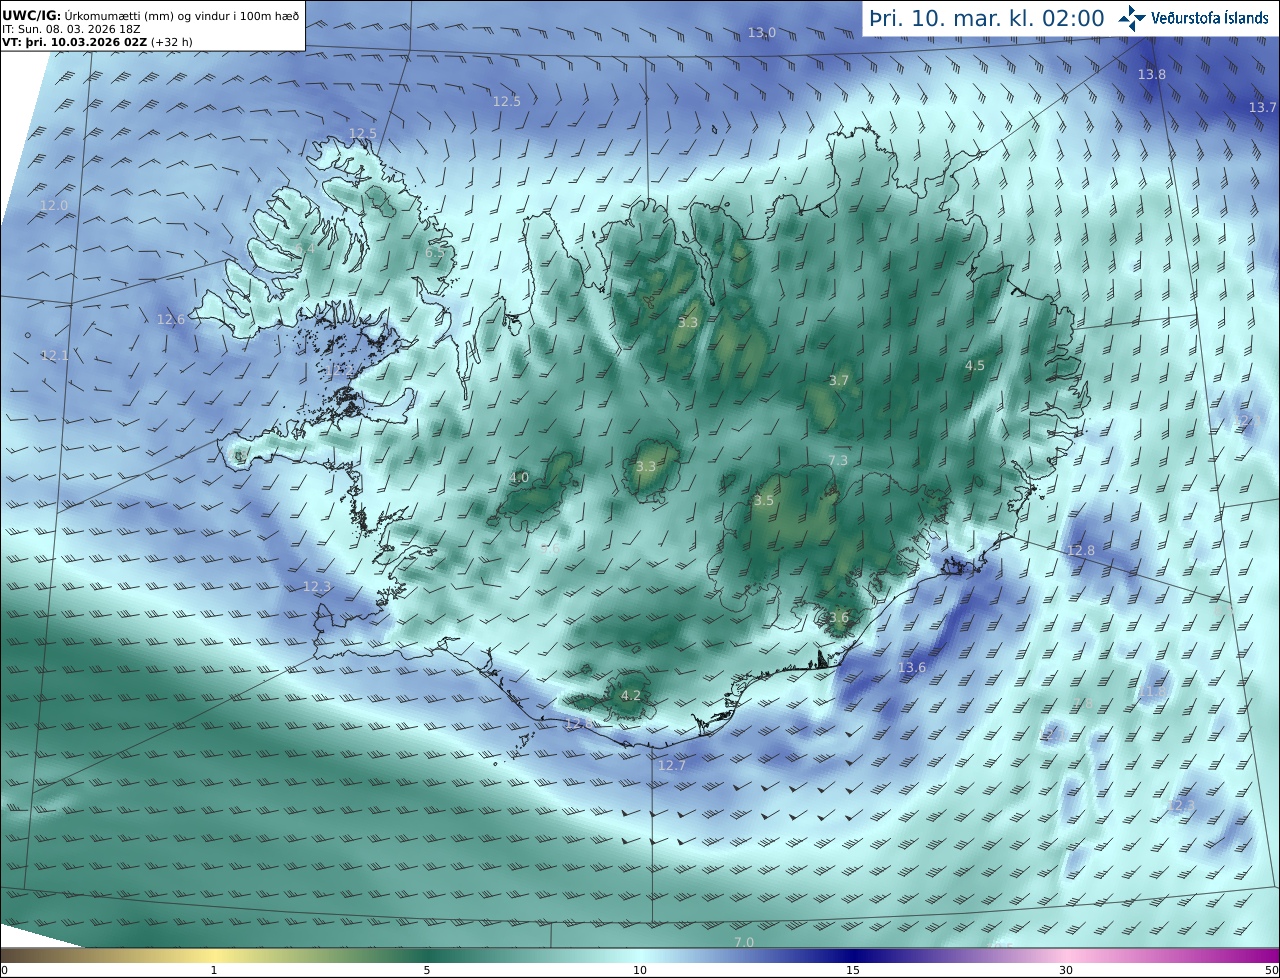Select the 'Veðurstofa Íslands' logo text
This screenshot has width=1280, height=978.
(1210, 18)
